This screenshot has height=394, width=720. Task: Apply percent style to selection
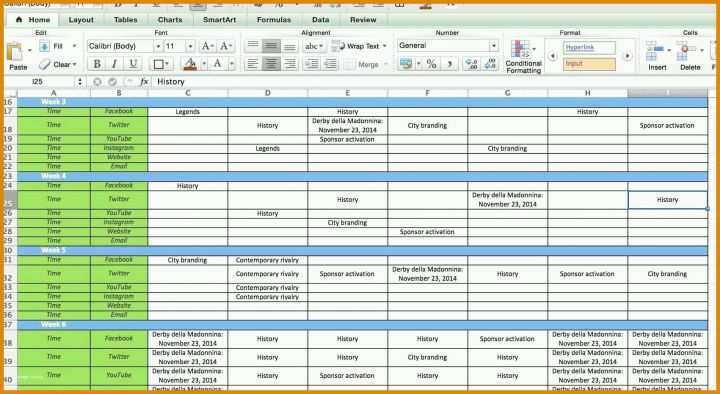[431, 64]
